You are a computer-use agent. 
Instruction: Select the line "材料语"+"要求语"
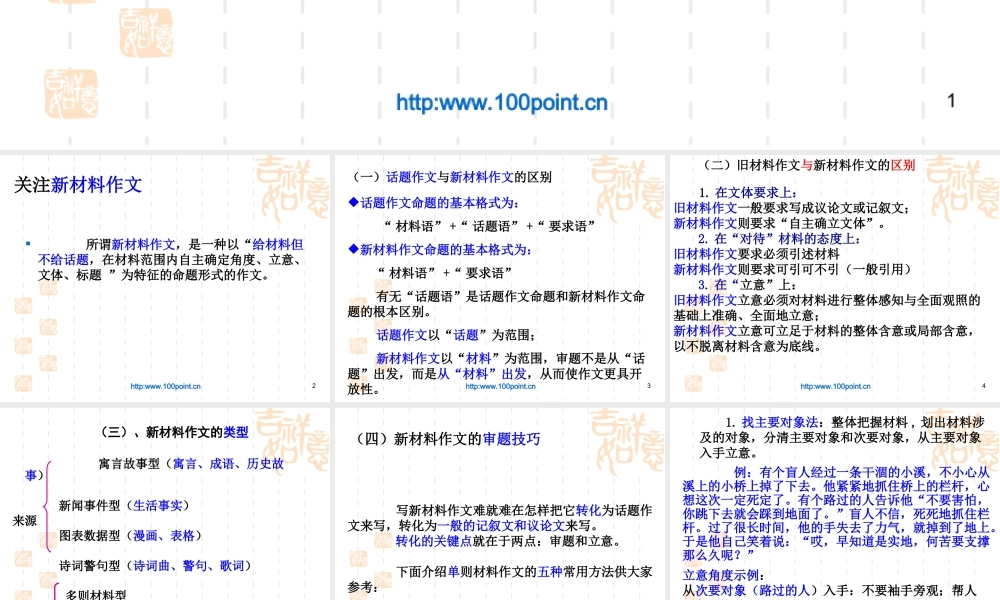point(445,273)
